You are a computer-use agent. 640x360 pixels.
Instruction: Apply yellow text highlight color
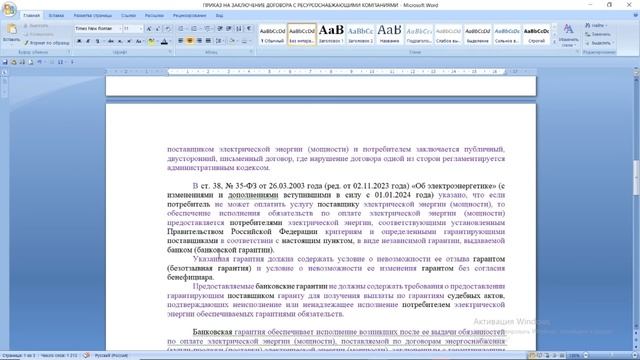(x=151, y=41)
